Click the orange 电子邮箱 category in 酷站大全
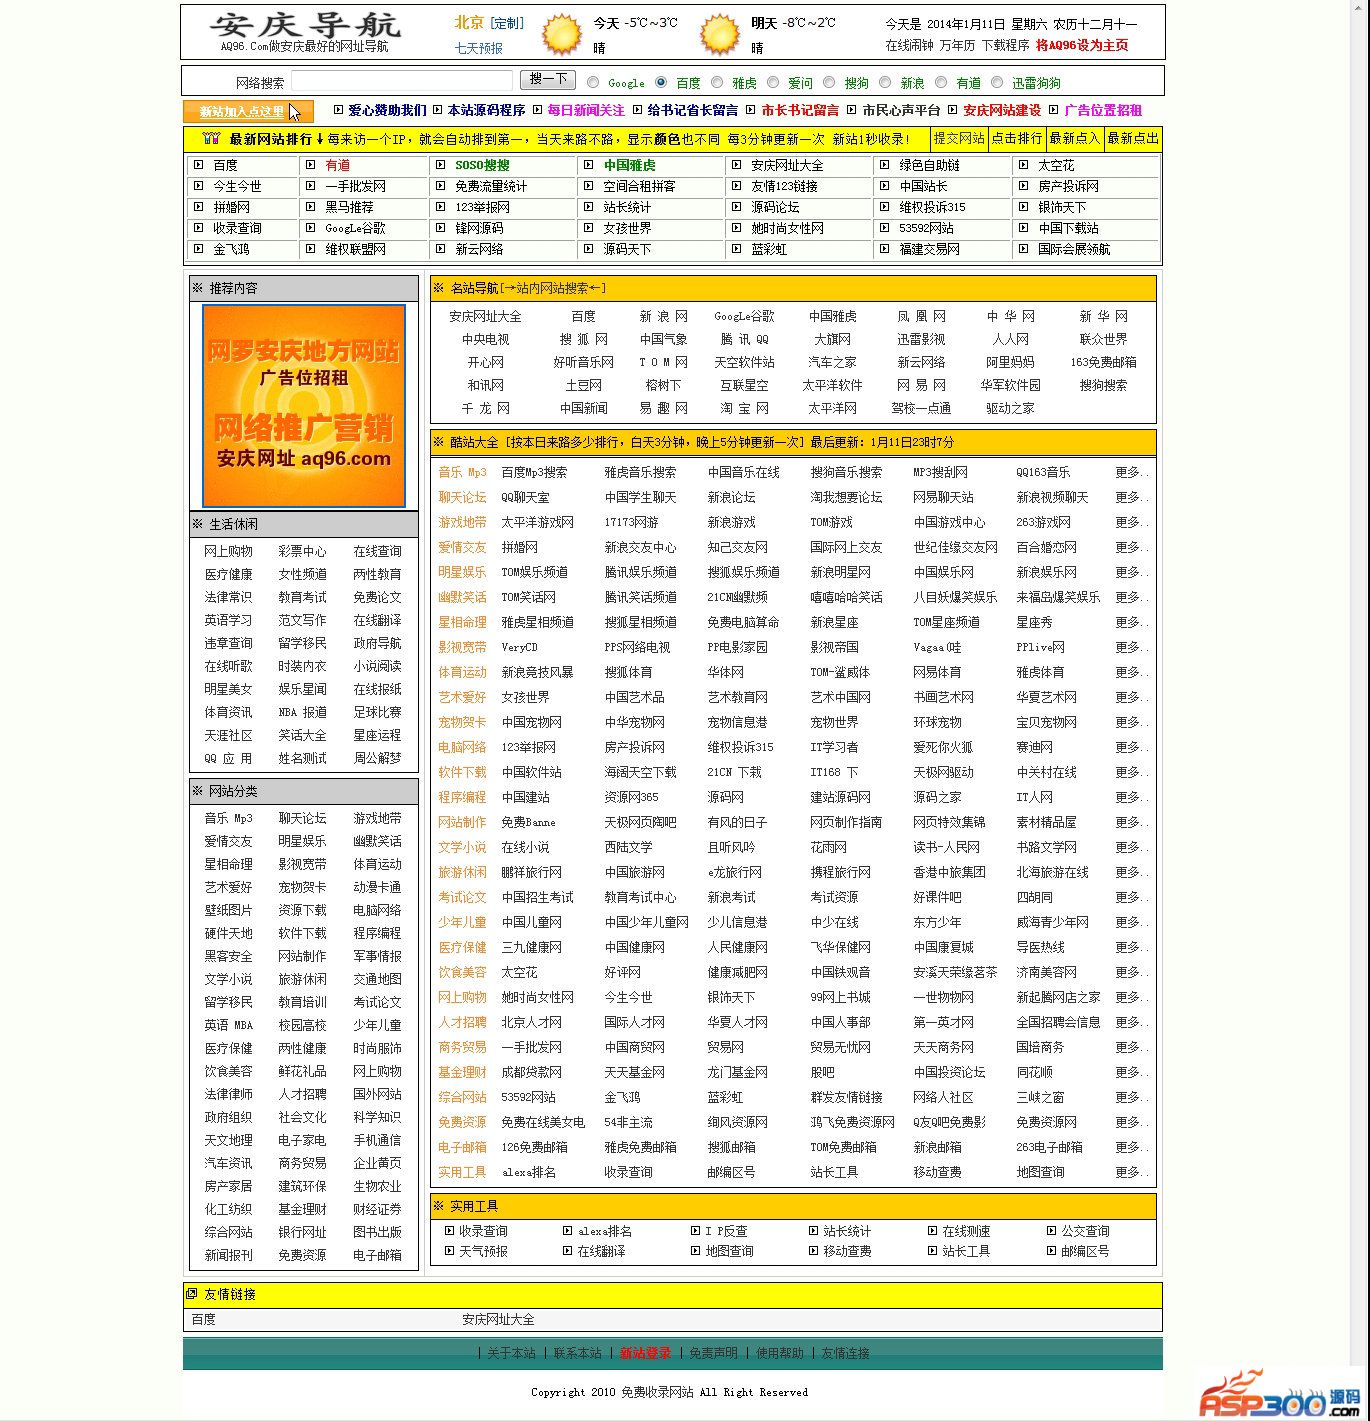Viewport: 1370px width, 1421px height. 462,1147
